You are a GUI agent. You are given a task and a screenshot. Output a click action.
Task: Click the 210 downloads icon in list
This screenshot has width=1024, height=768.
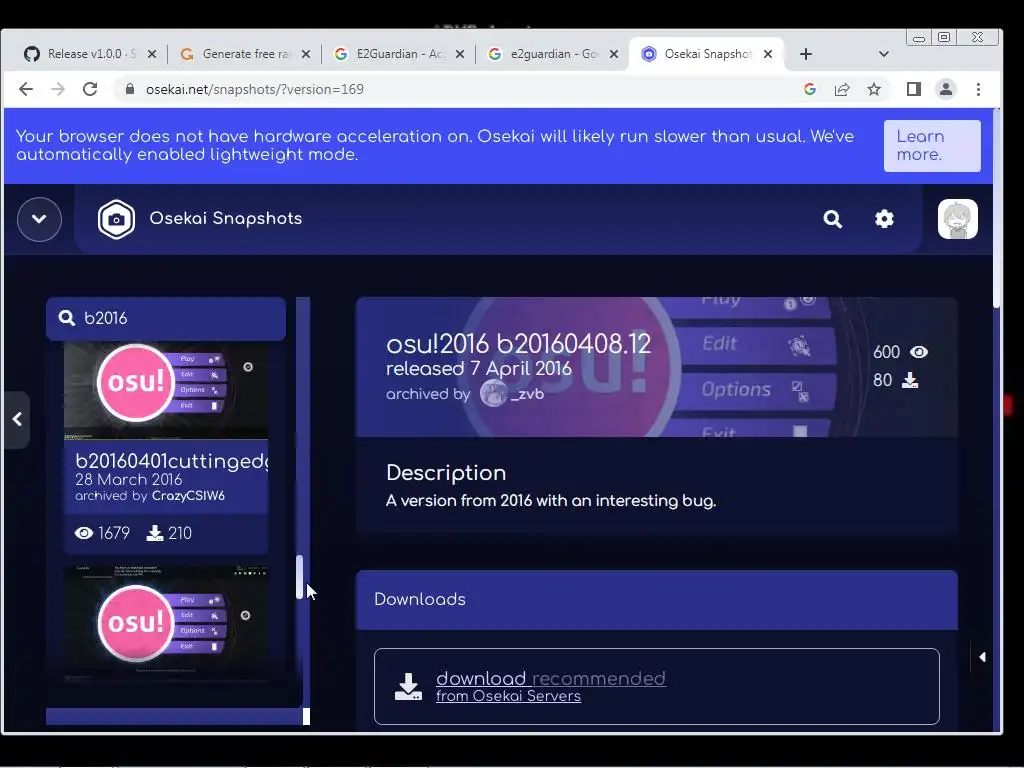pos(155,533)
